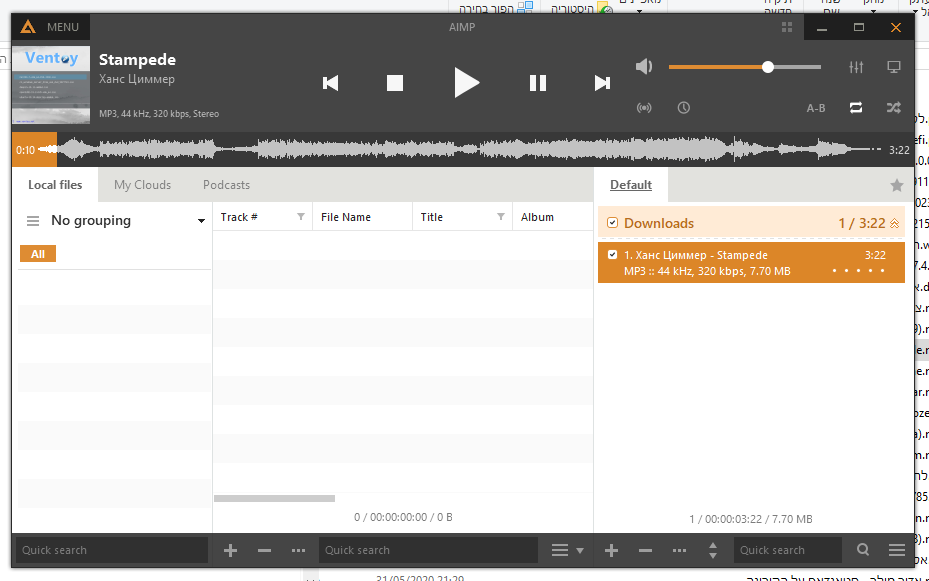Click the elapsed time 0:10
The image size is (929, 581).
click(25, 150)
